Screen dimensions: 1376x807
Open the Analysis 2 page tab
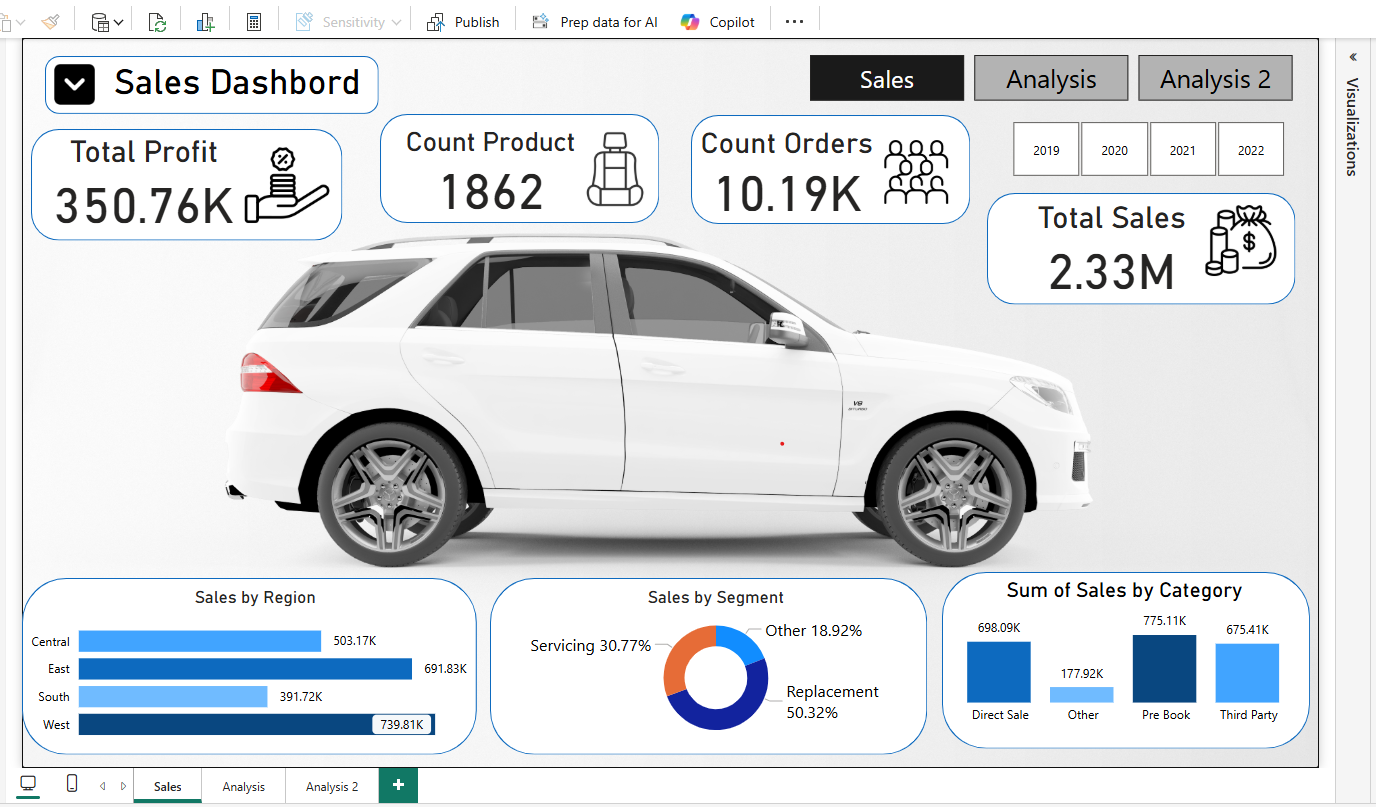pyautogui.click(x=332, y=786)
